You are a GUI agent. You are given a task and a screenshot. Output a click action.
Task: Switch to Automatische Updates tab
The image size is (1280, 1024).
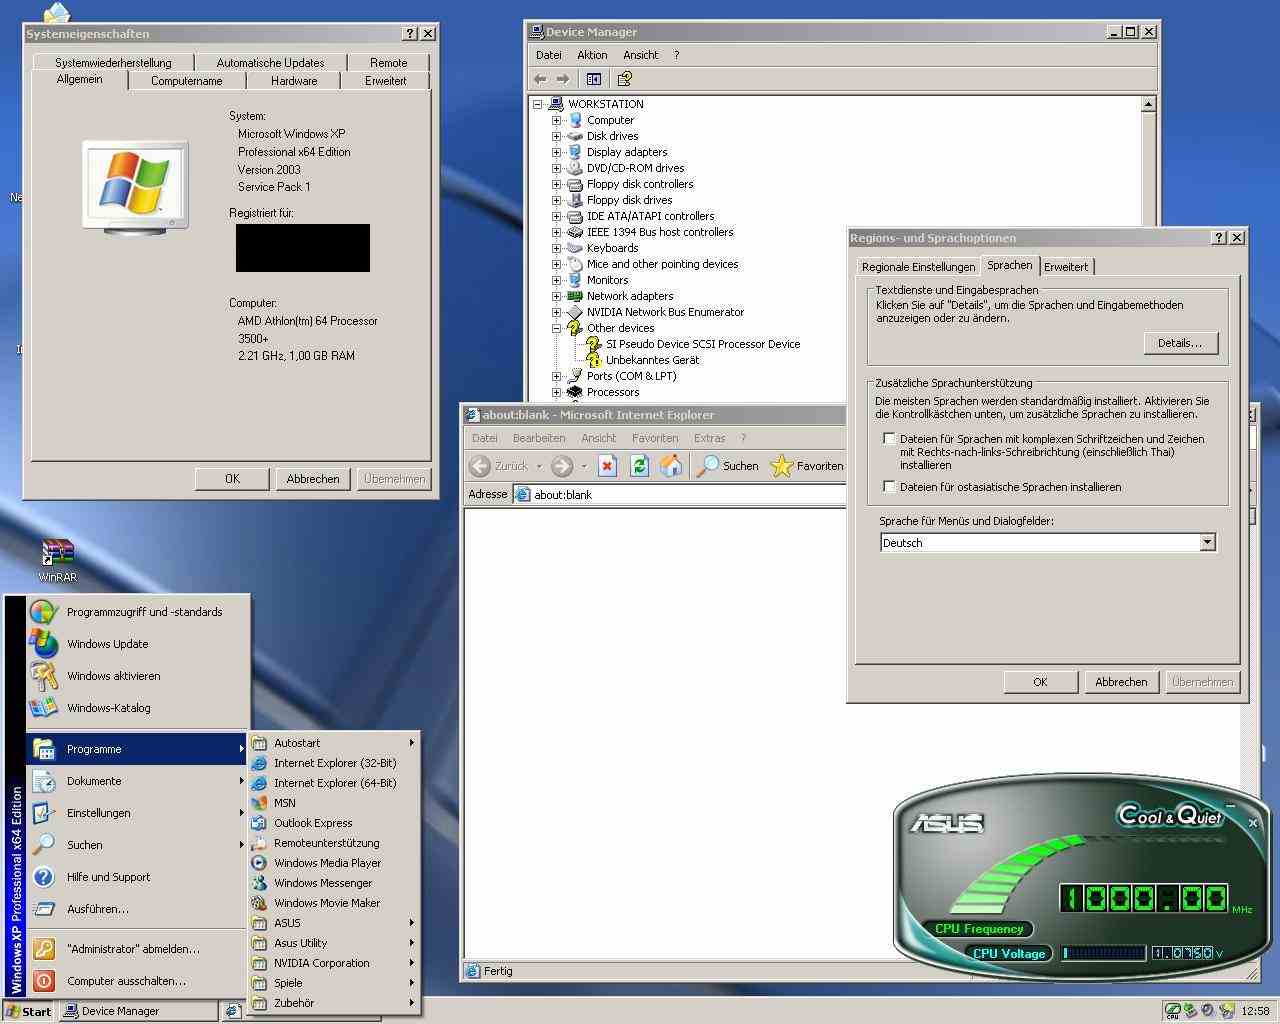point(270,62)
